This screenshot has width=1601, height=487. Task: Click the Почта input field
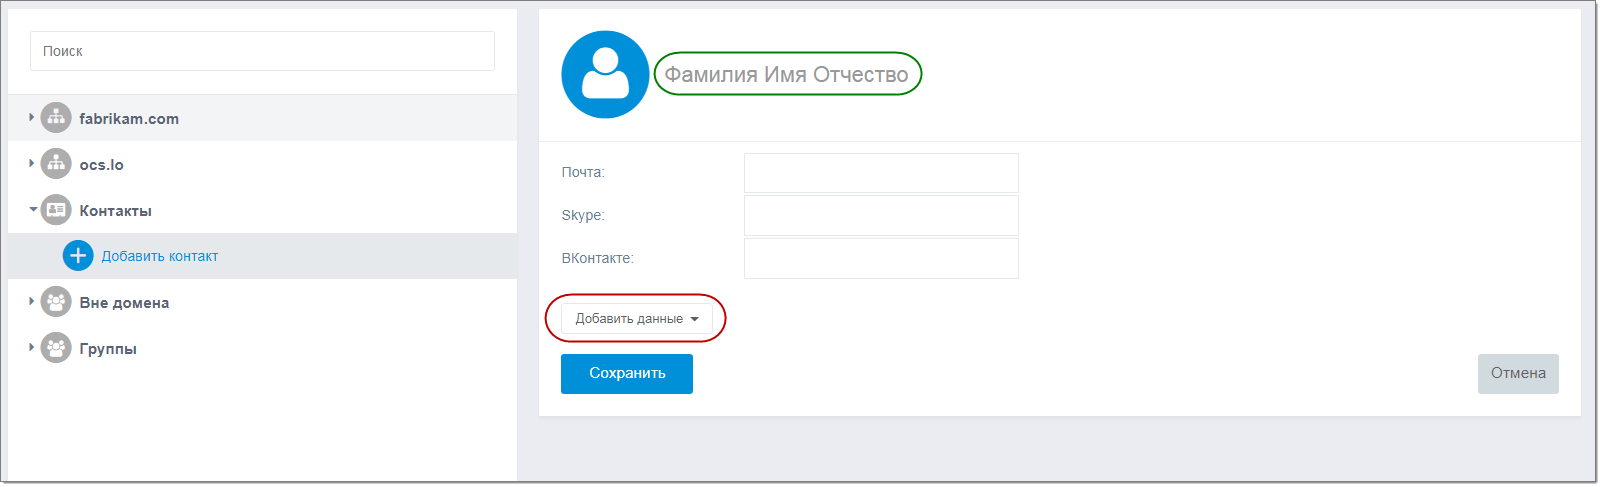click(x=880, y=173)
